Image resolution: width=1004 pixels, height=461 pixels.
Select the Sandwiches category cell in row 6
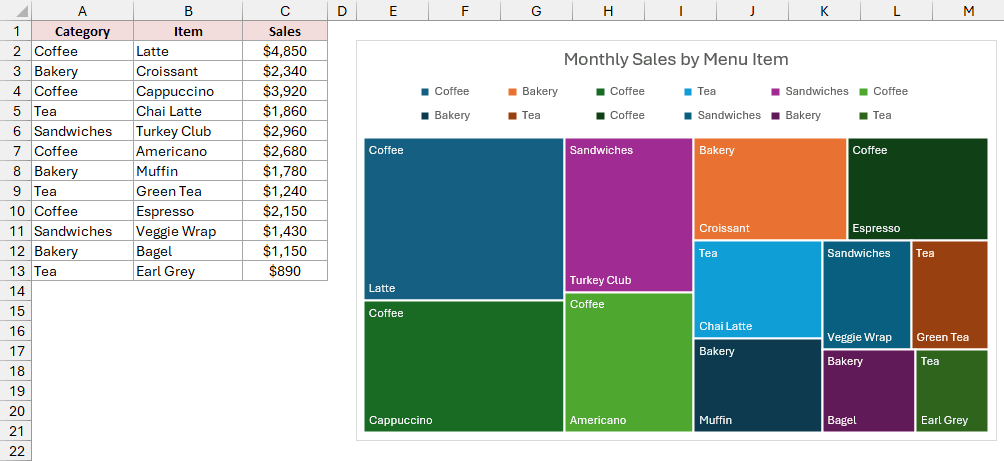point(83,131)
